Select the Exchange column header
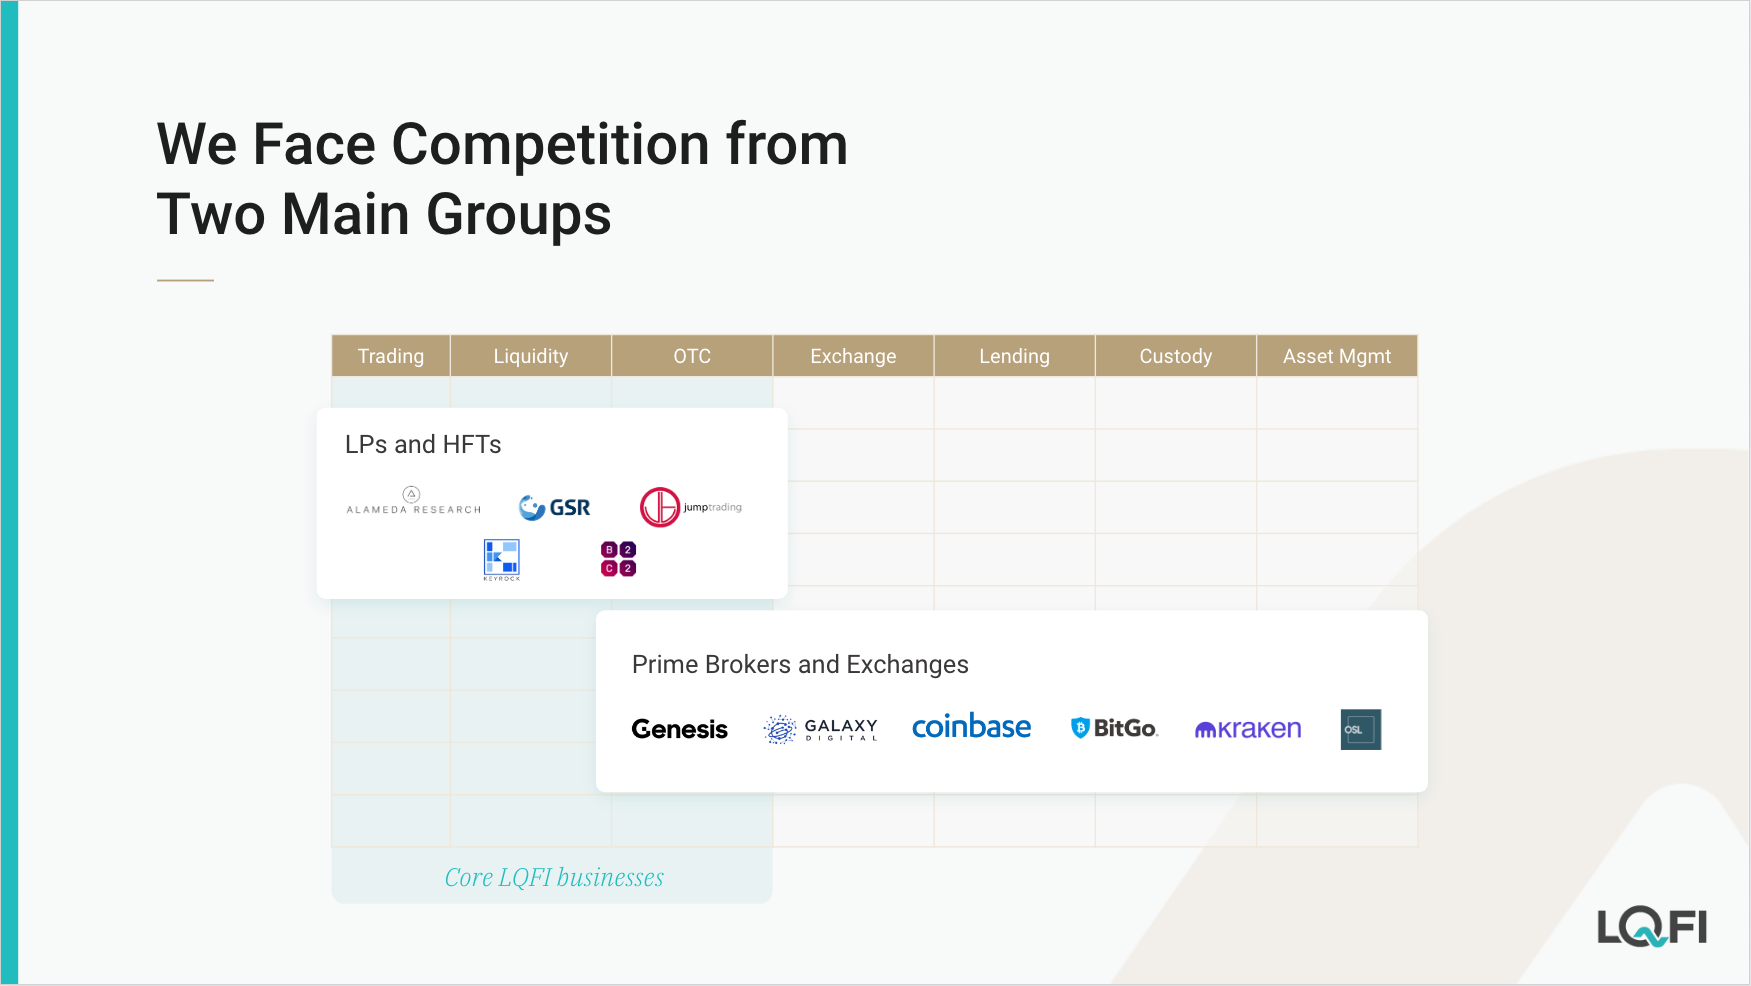 (853, 356)
